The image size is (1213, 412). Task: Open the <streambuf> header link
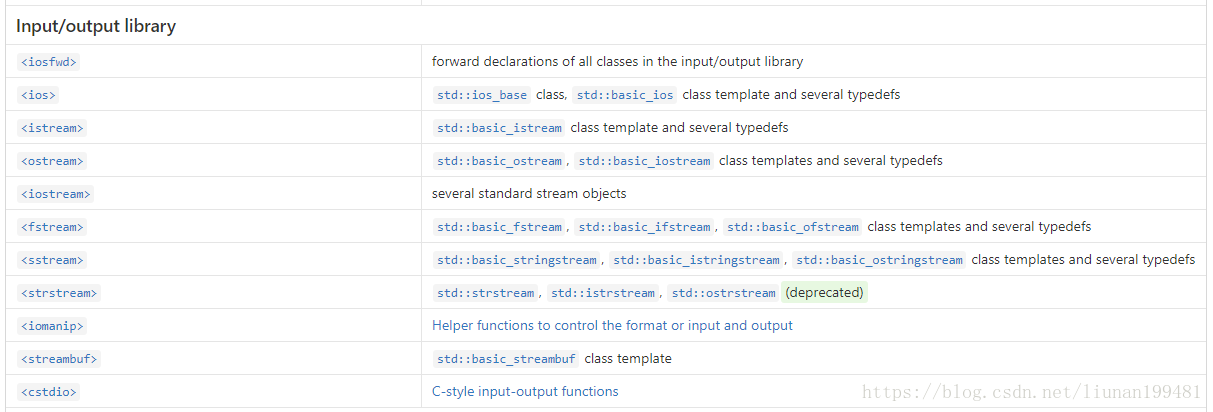(58, 359)
